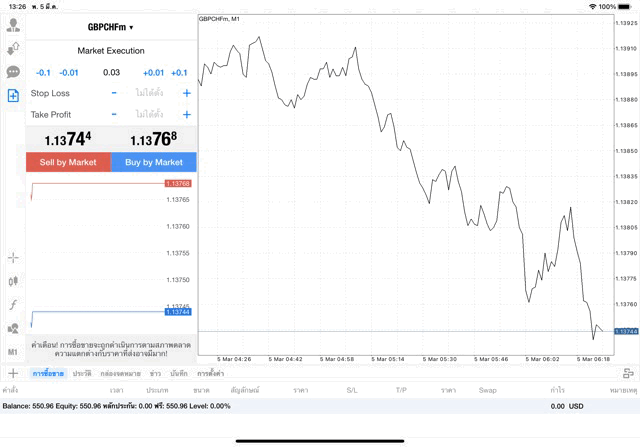Open the trade arrows icon in sidebar
This screenshot has width=640, height=447.
pos(13,47)
